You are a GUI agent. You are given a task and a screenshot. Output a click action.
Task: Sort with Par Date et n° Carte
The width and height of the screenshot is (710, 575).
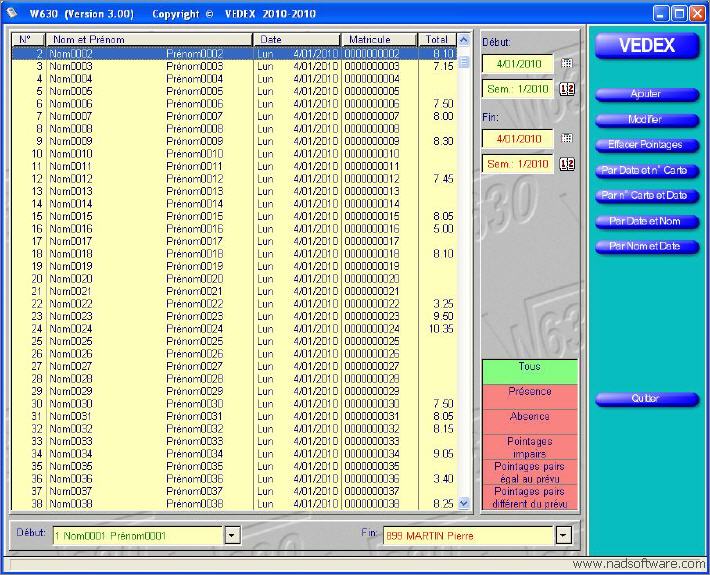pos(647,171)
